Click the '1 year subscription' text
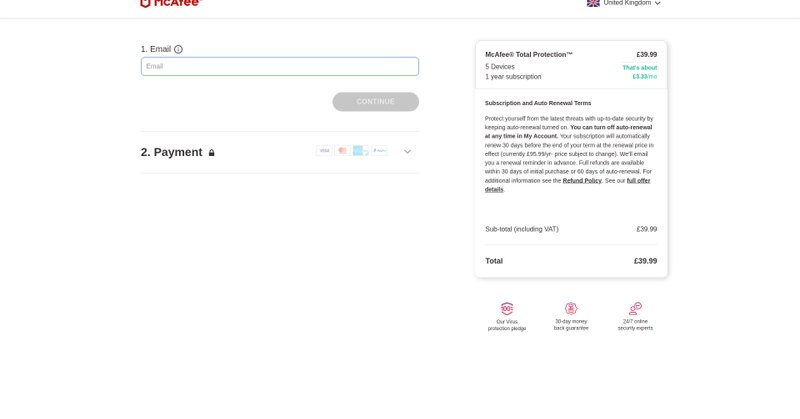 coord(513,77)
